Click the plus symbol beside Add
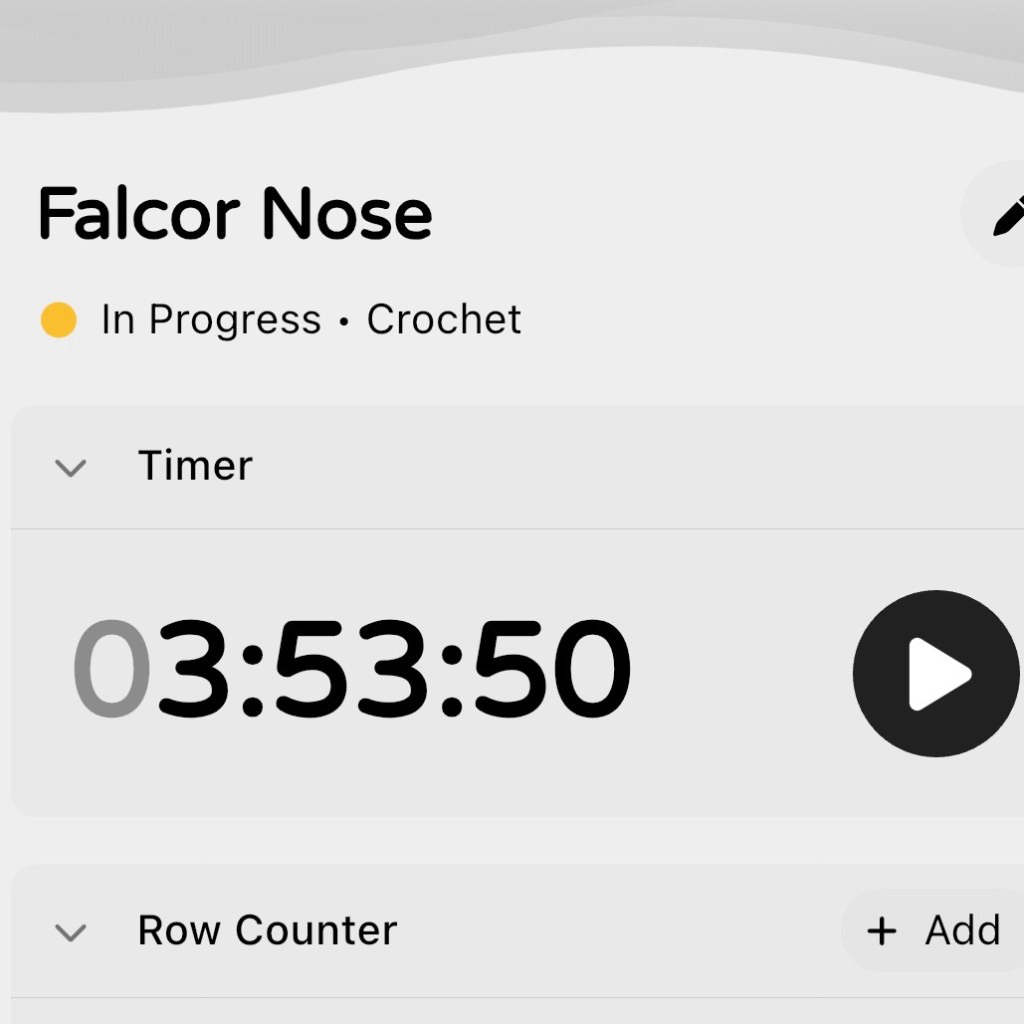The width and height of the screenshot is (1024, 1024). tap(881, 931)
